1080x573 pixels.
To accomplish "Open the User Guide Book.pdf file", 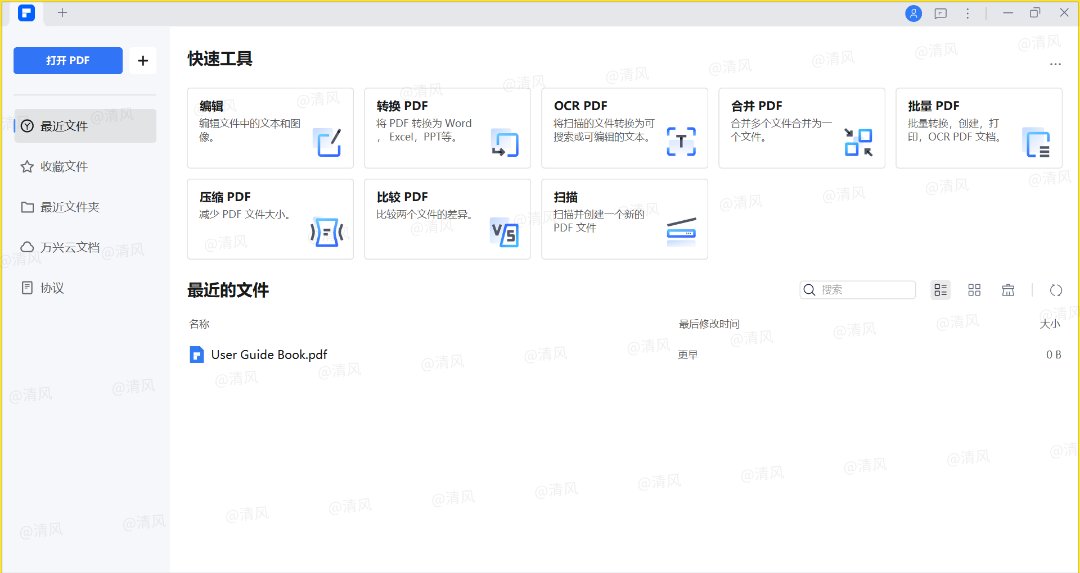I will pyautogui.click(x=268, y=355).
